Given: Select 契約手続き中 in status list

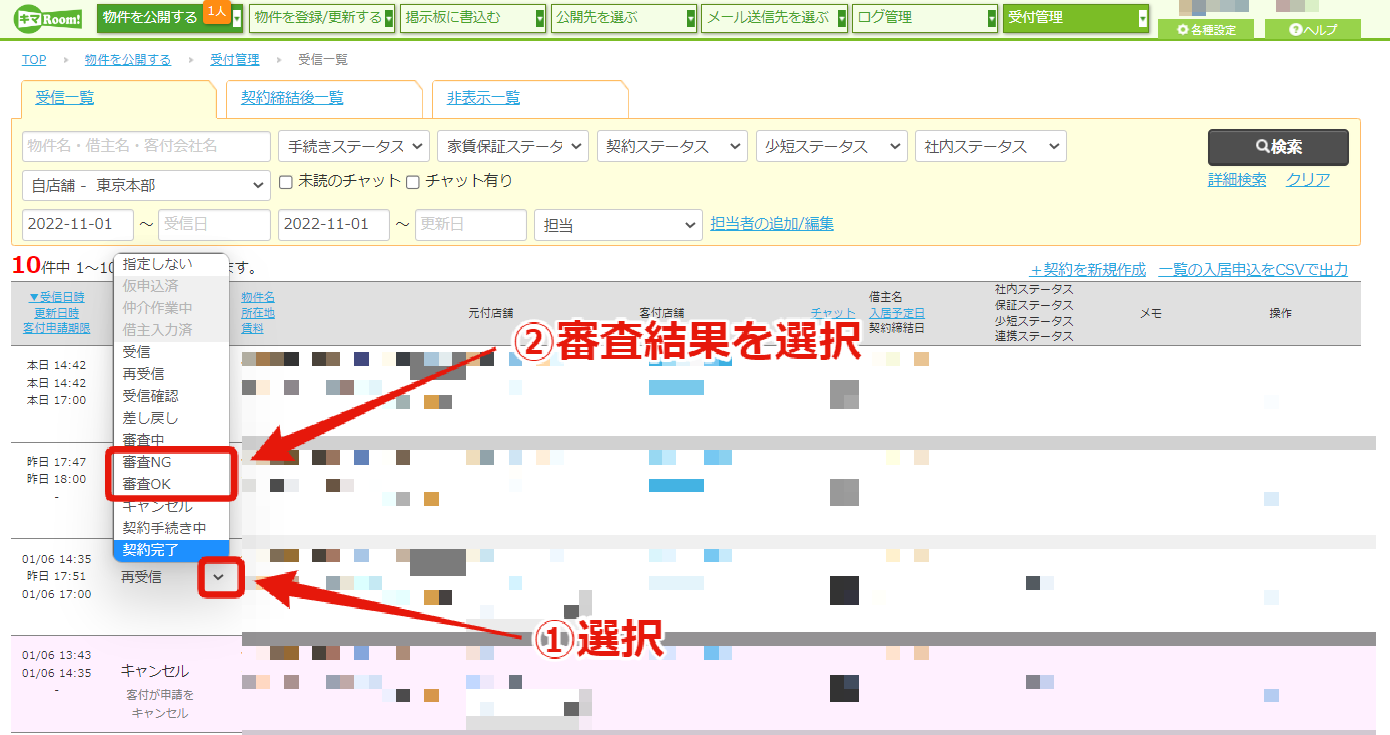Looking at the screenshot, I should [171, 528].
